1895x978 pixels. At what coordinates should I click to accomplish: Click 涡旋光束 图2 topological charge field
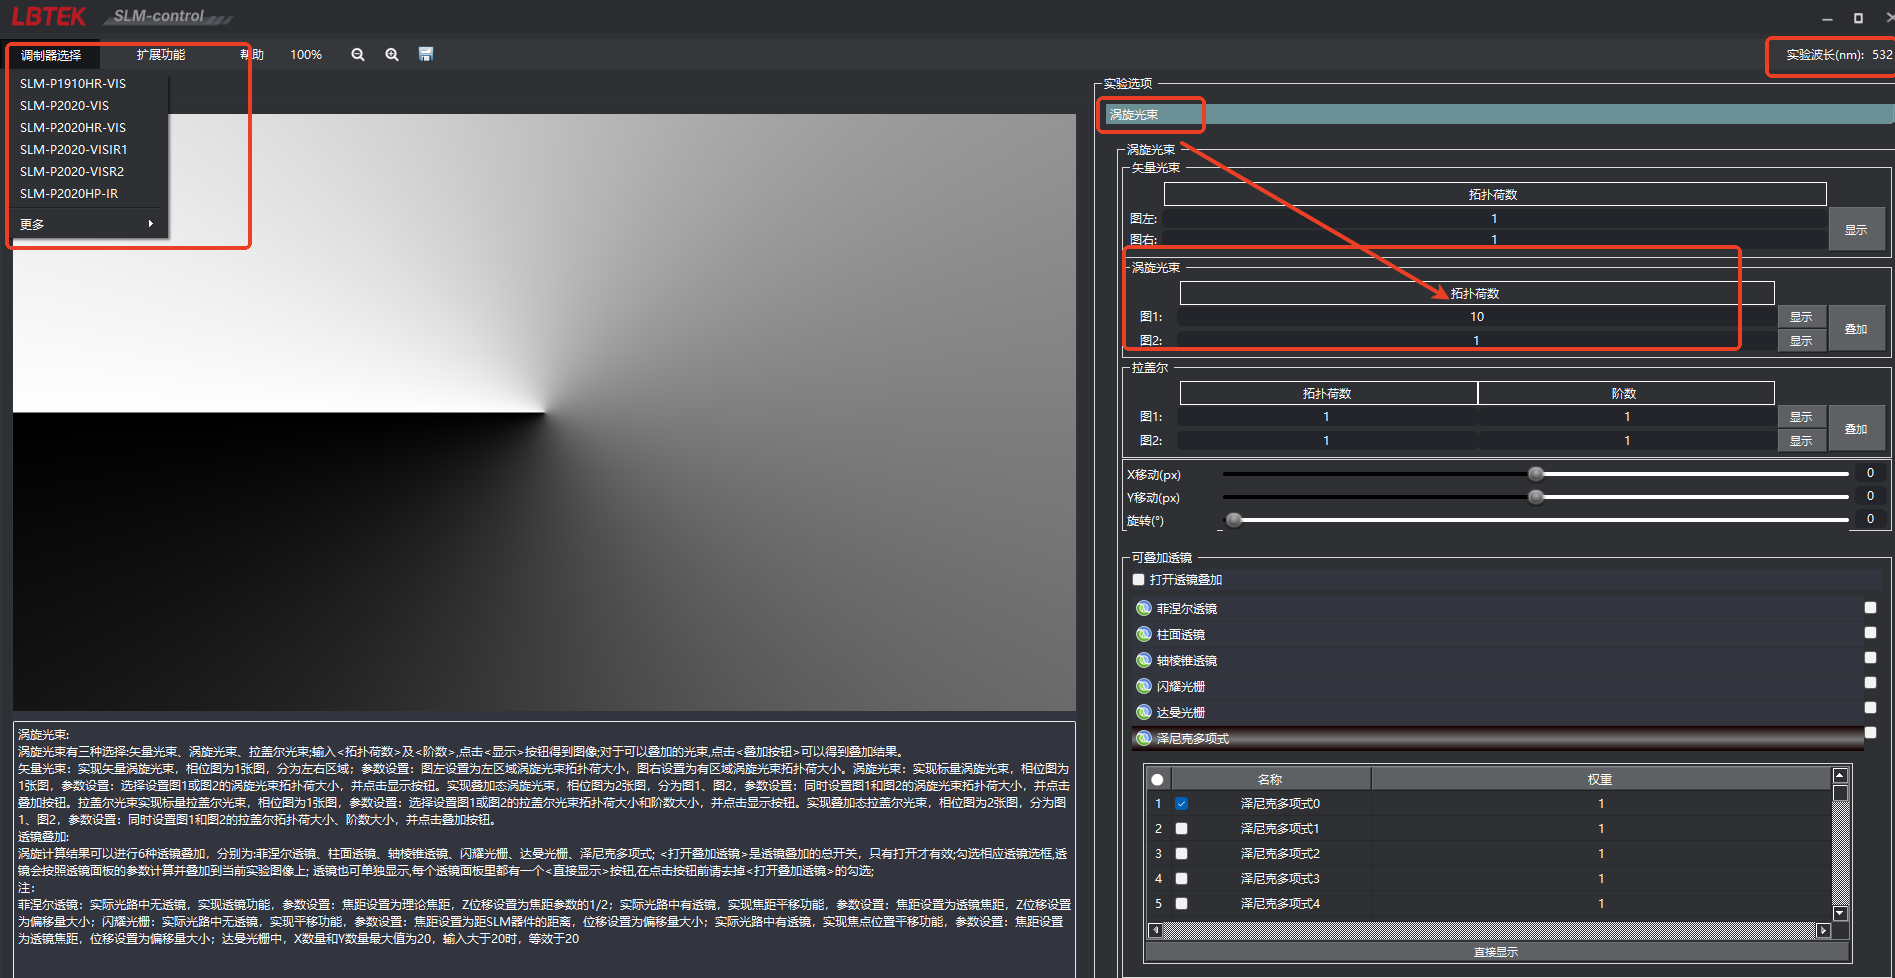coord(1477,341)
